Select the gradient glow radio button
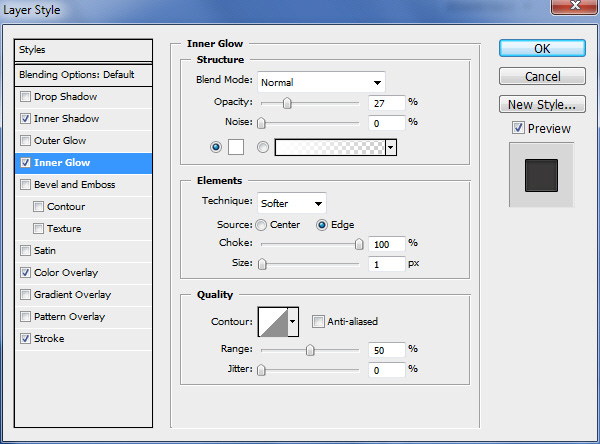600x444 pixels. [x=262, y=147]
